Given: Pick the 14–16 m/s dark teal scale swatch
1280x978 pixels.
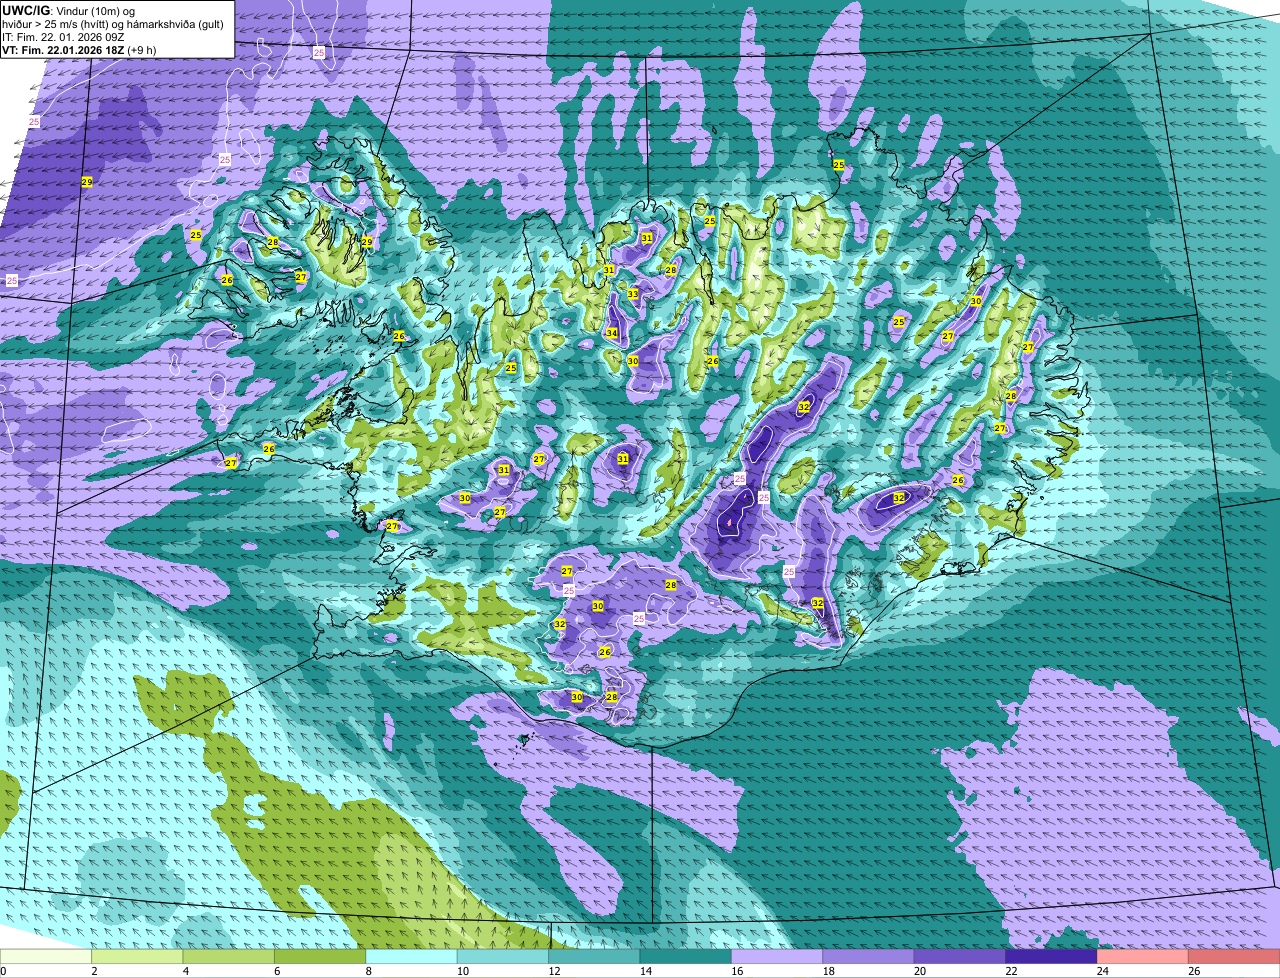Looking at the screenshot, I should tap(686, 956).
